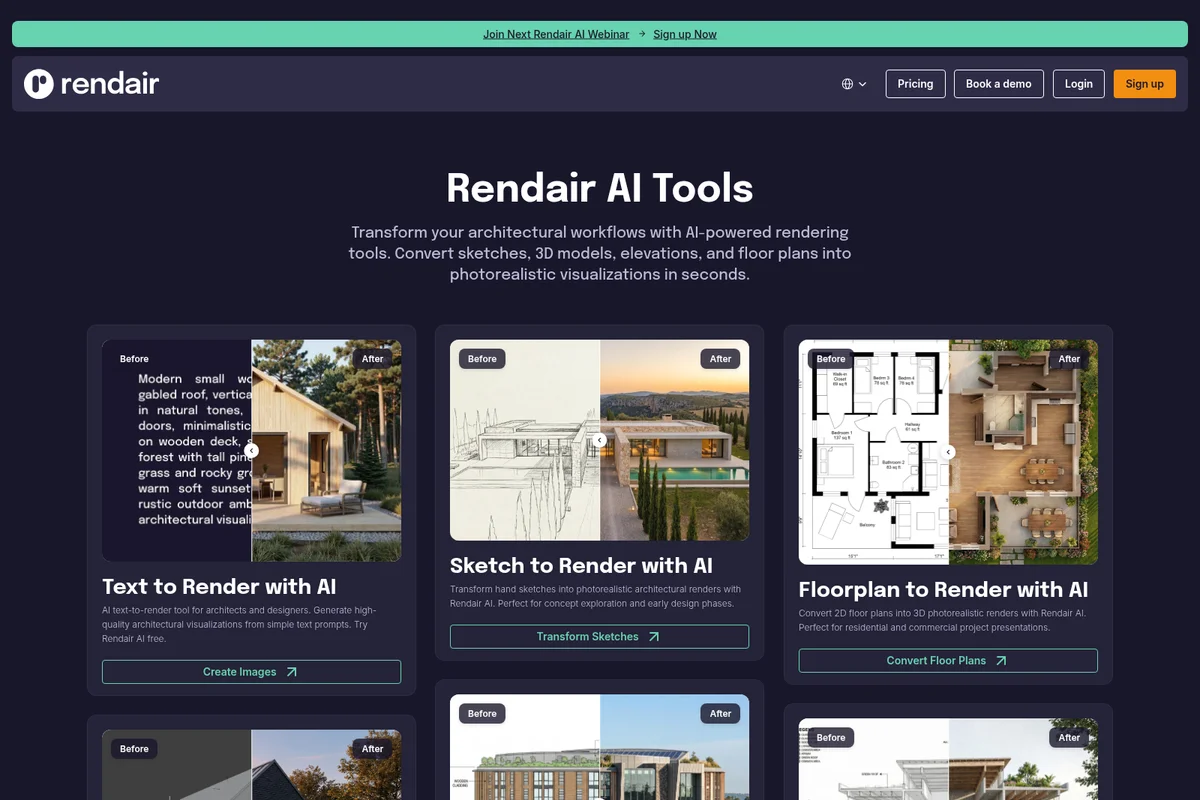Toggle the Before badge on bottom elevation card
The height and width of the screenshot is (800, 1200).
tap(481, 713)
